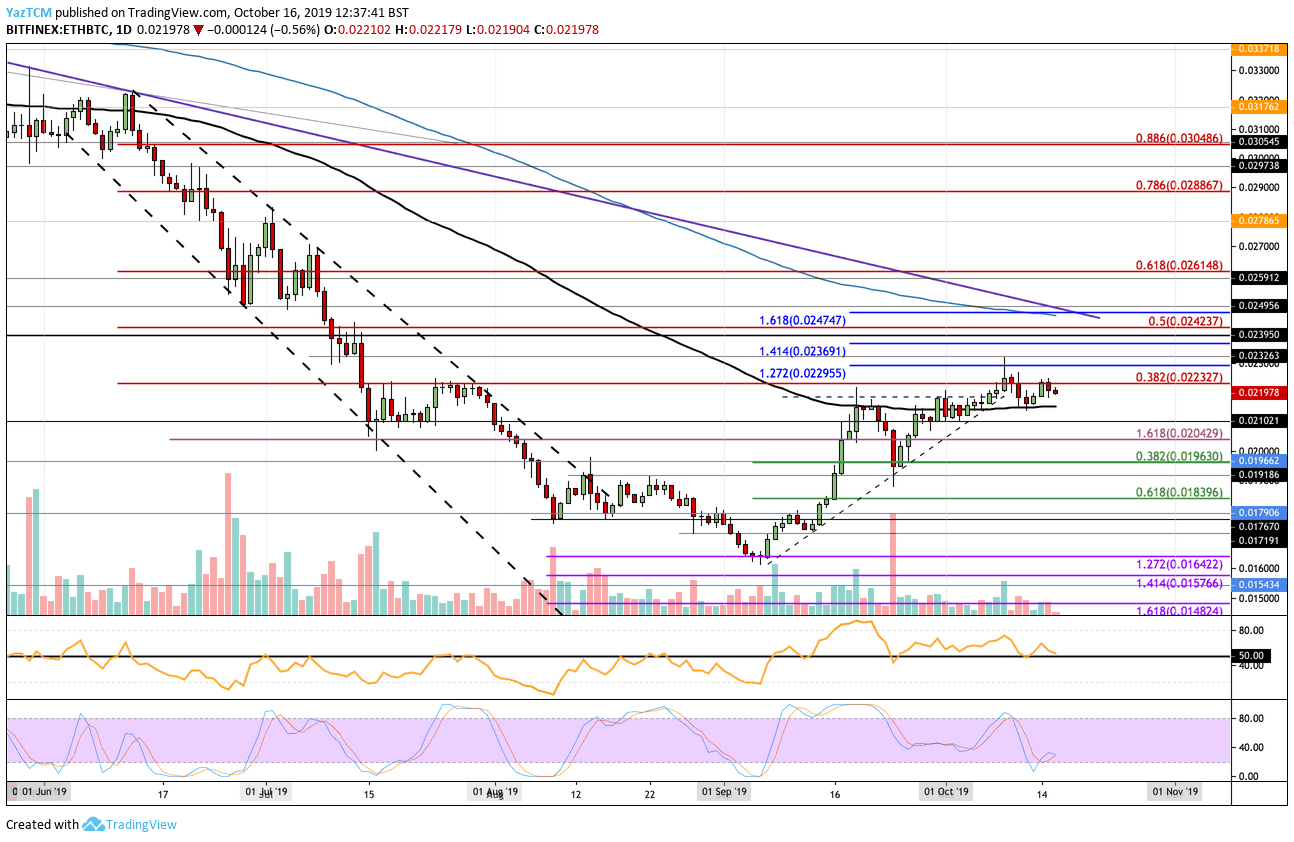Click the 1.414(0.023691) extension label
This screenshot has height=842, width=1294.
point(802,351)
